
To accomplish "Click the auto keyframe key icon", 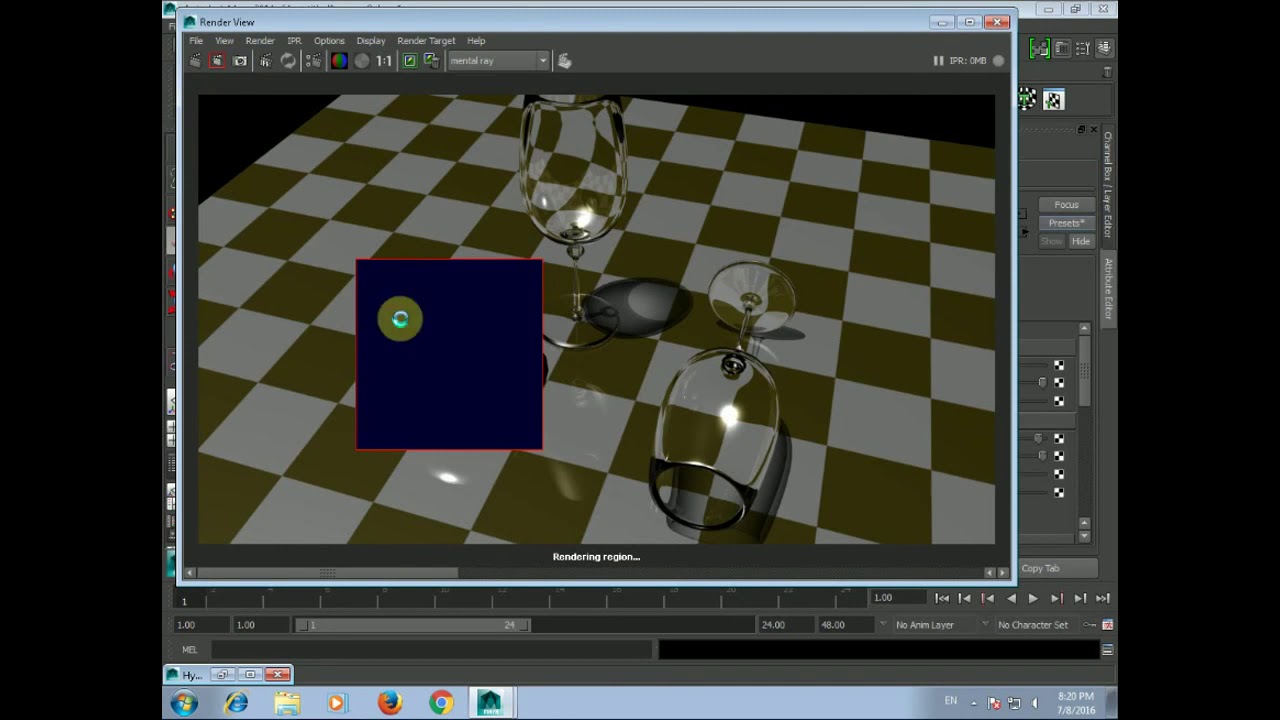I will (1089, 625).
